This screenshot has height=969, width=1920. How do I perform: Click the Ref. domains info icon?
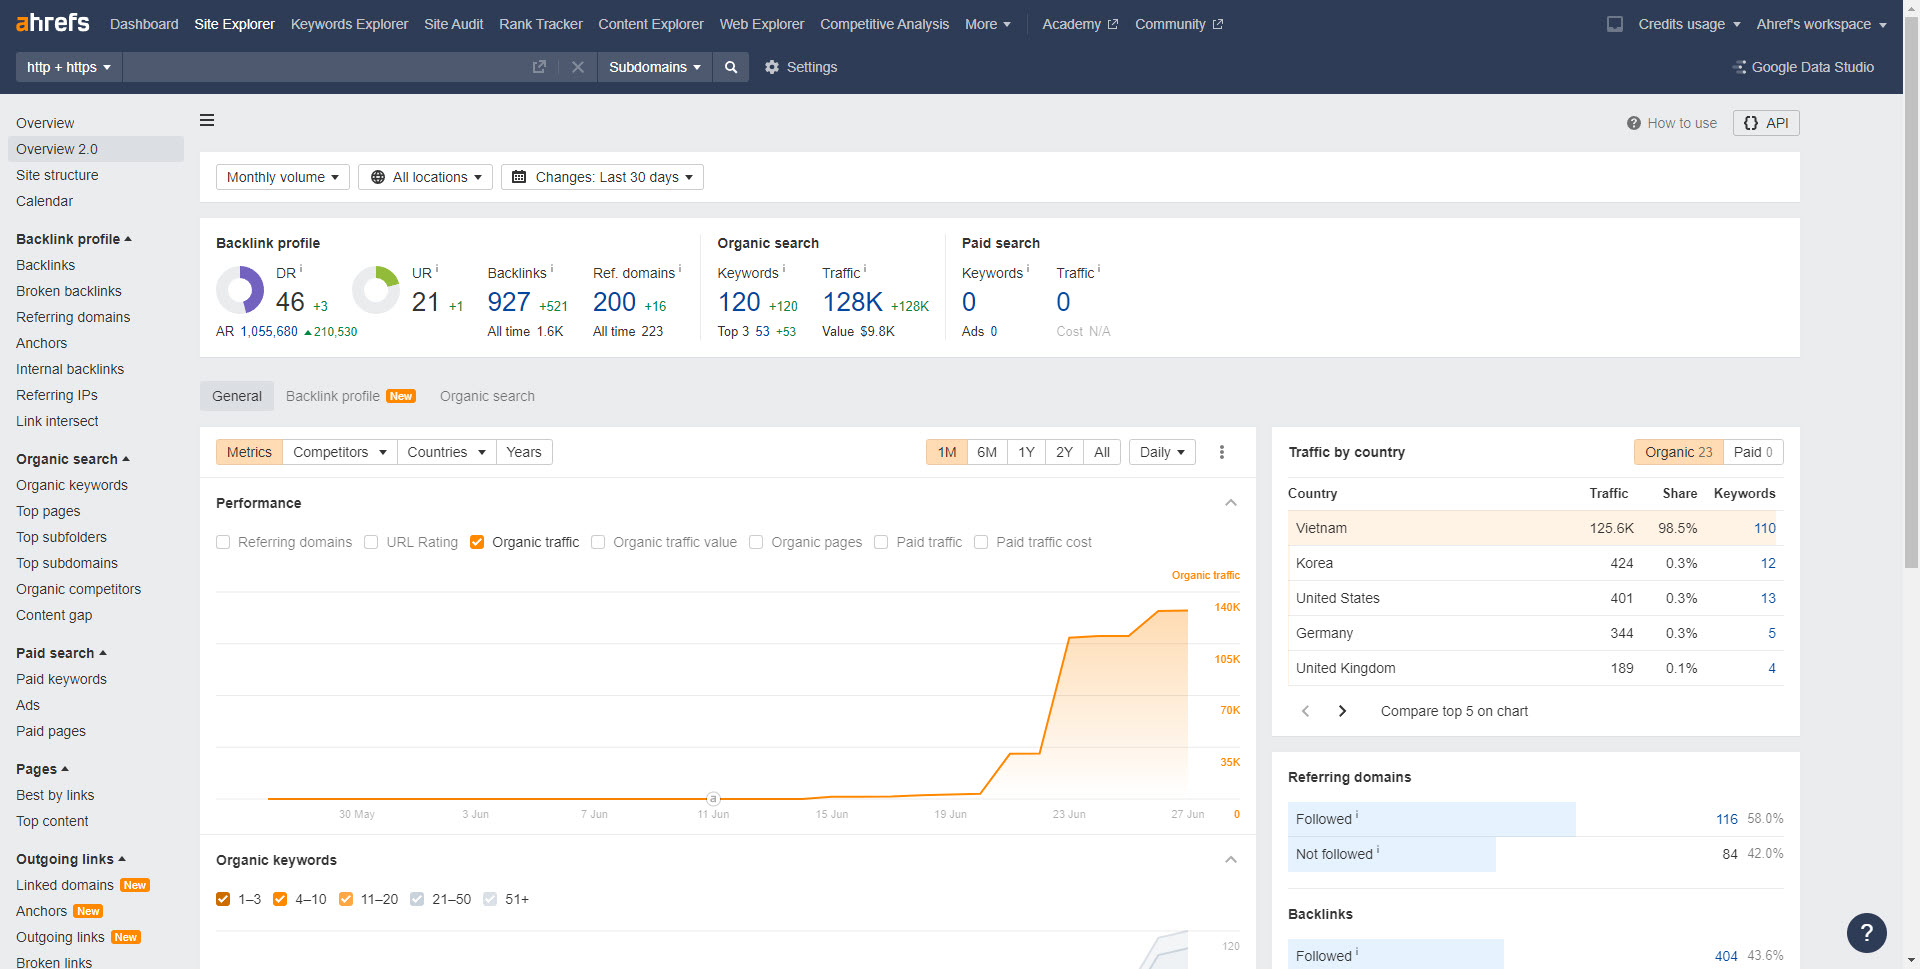point(680,269)
